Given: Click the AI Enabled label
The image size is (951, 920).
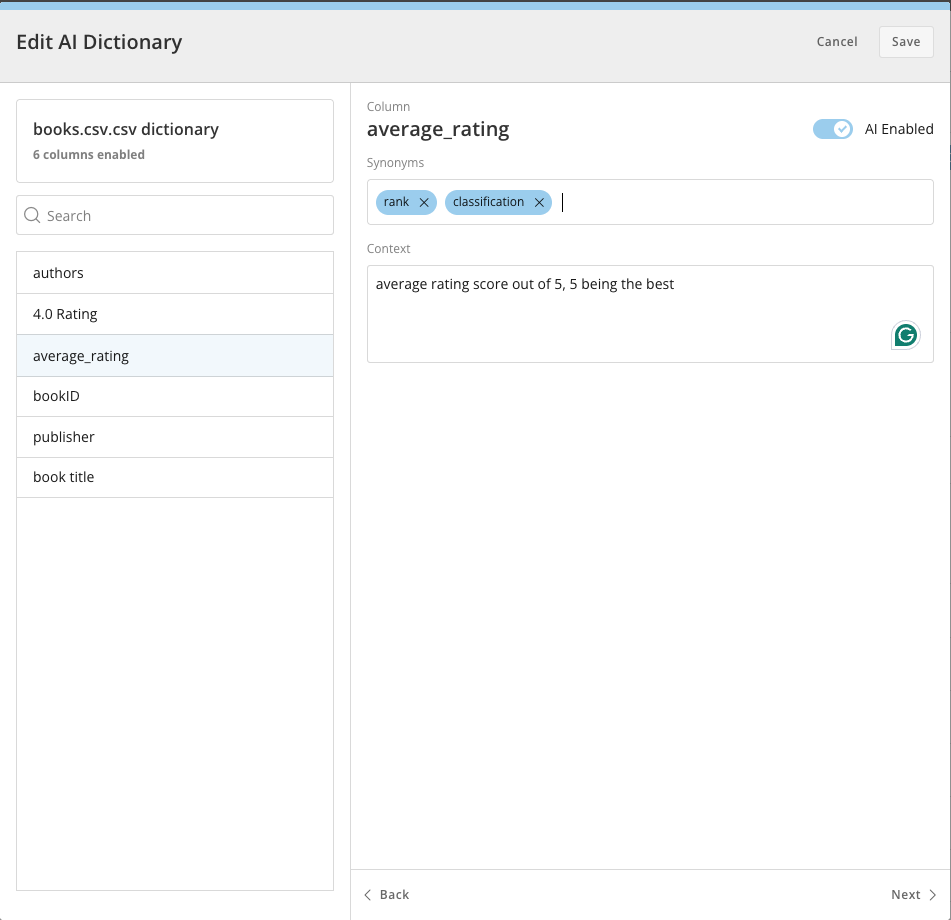Looking at the screenshot, I should click(899, 129).
